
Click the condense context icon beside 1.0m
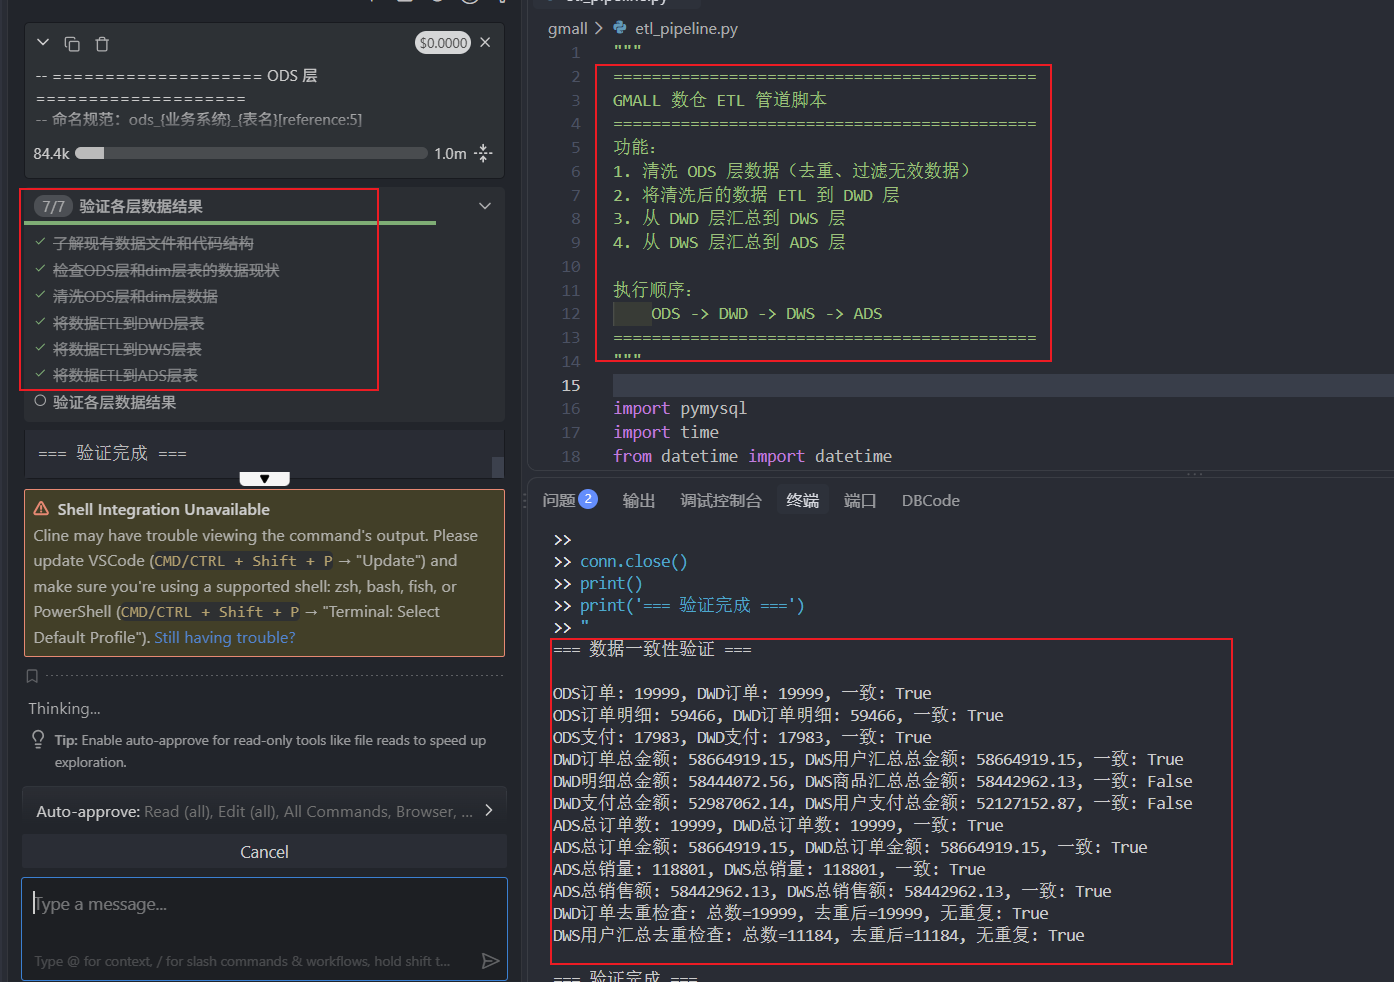tap(483, 153)
